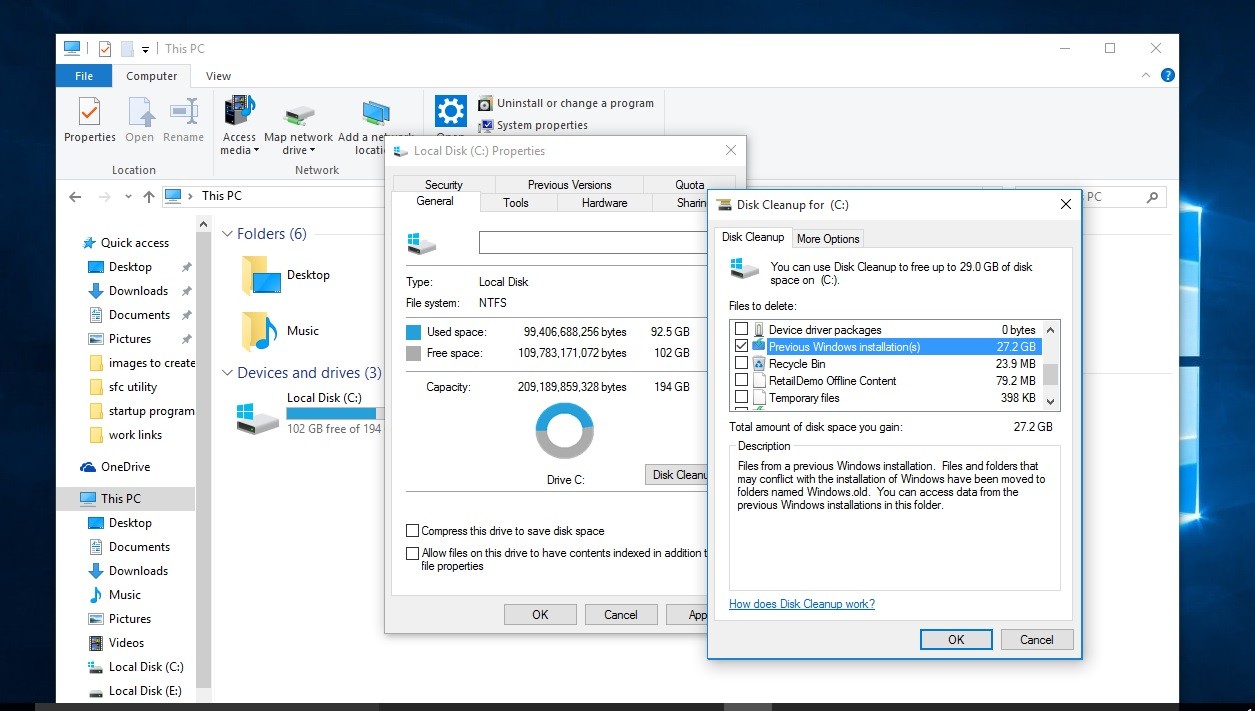
Task: Switch to More Options tab
Action: 828,238
